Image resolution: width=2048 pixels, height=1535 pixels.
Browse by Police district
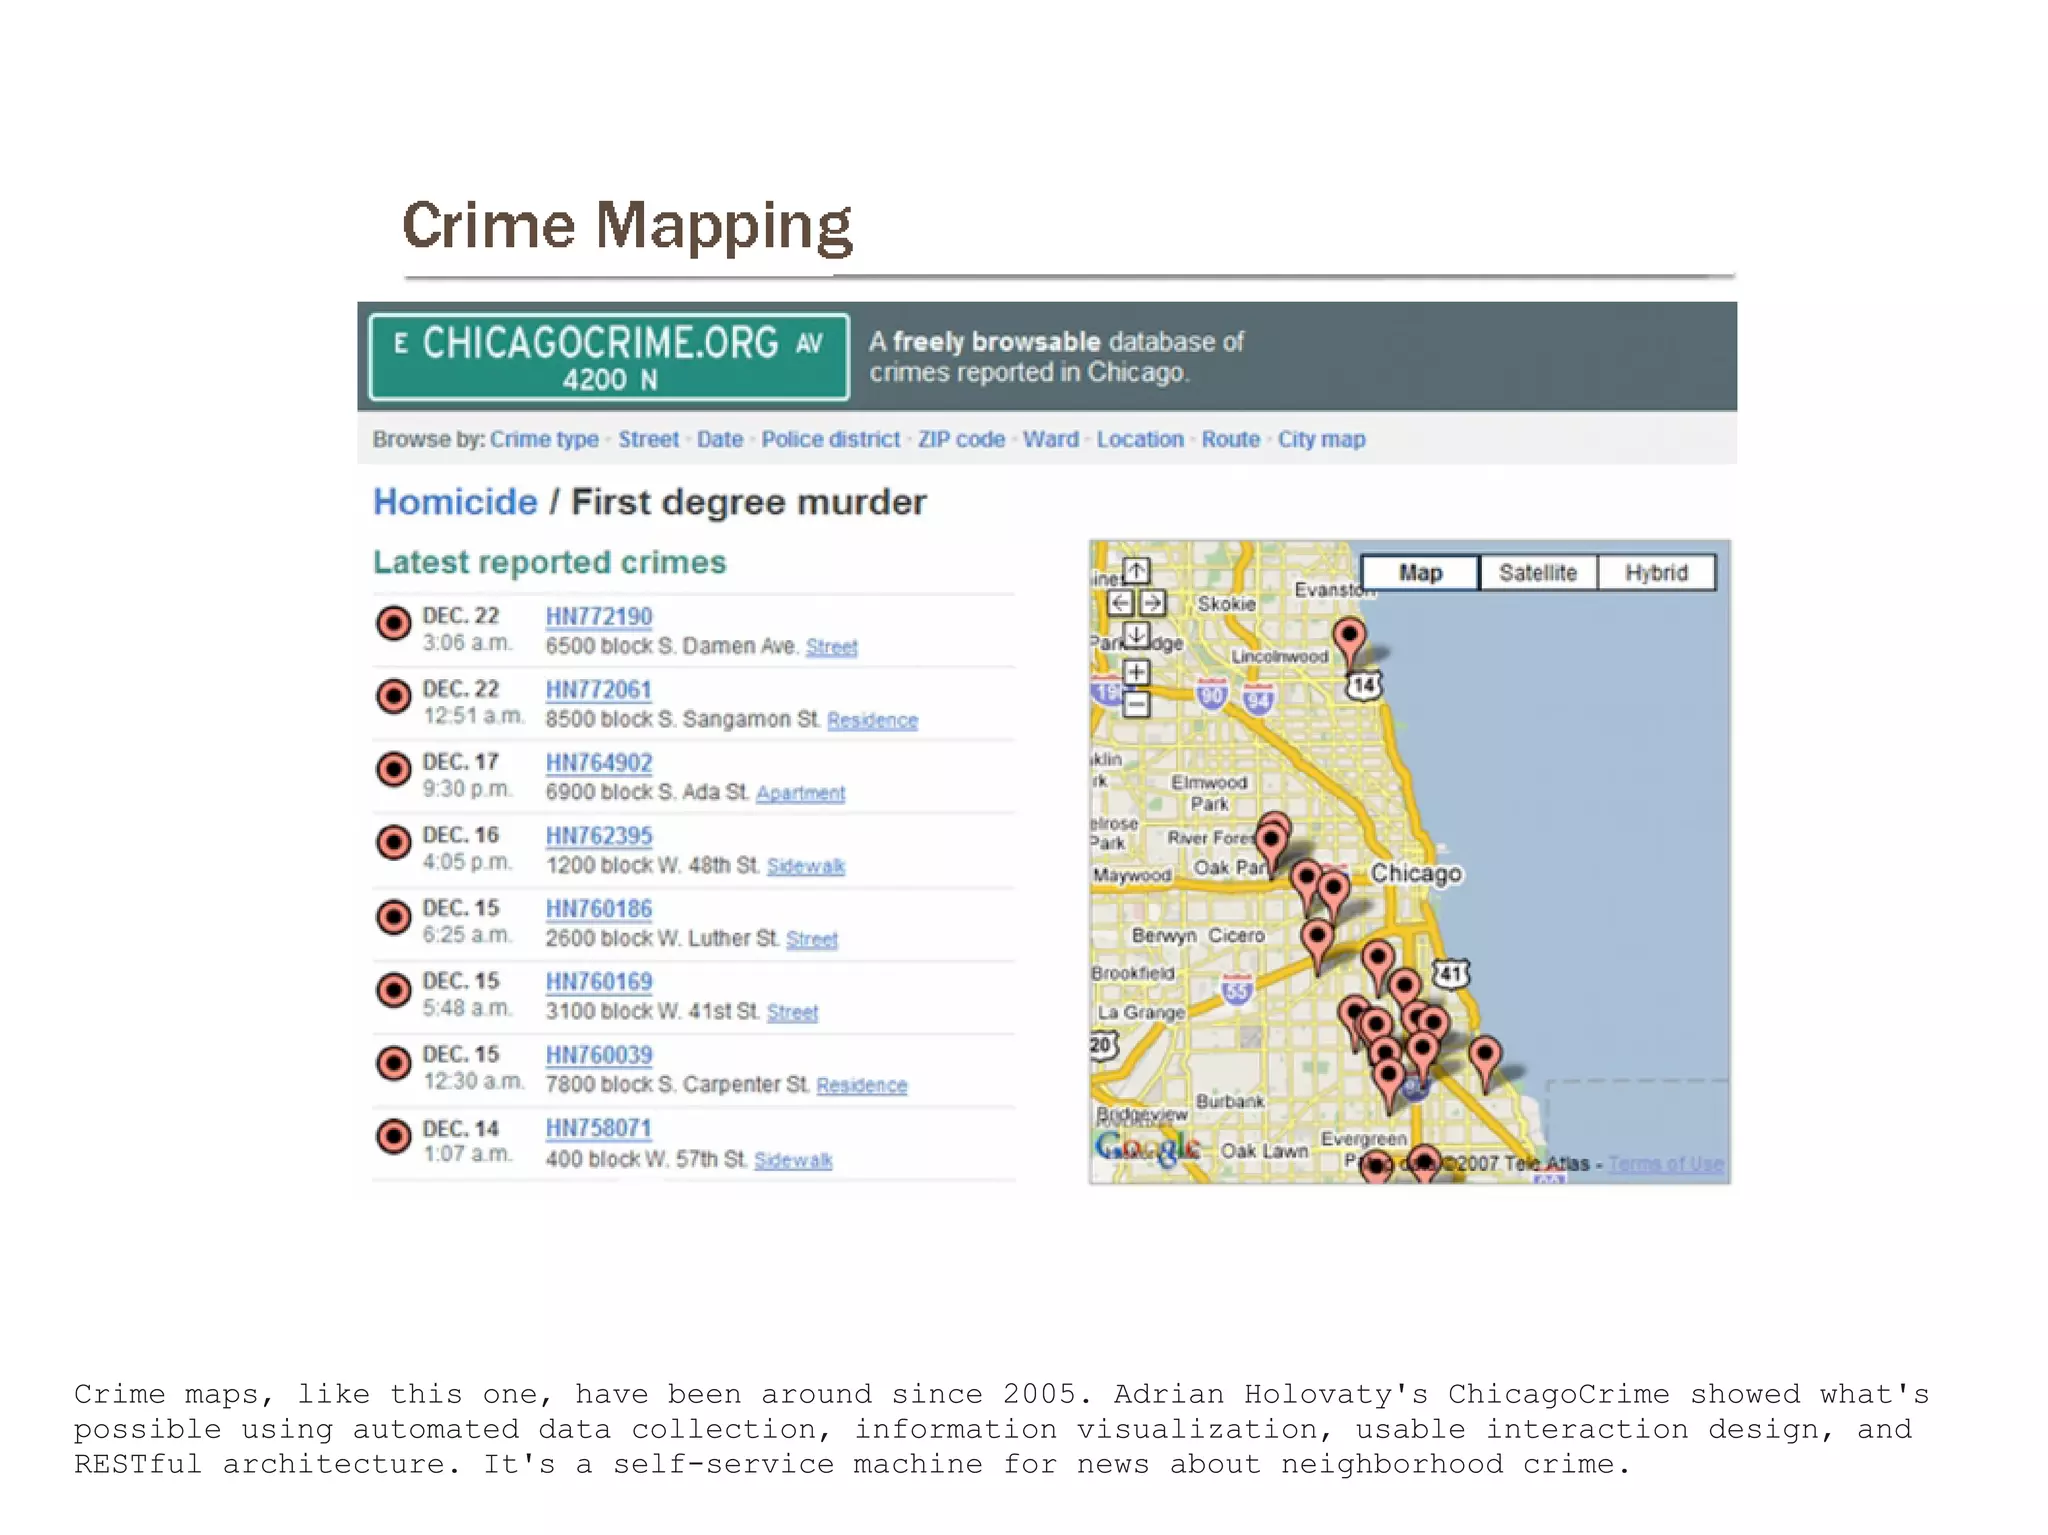(x=830, y=440)
